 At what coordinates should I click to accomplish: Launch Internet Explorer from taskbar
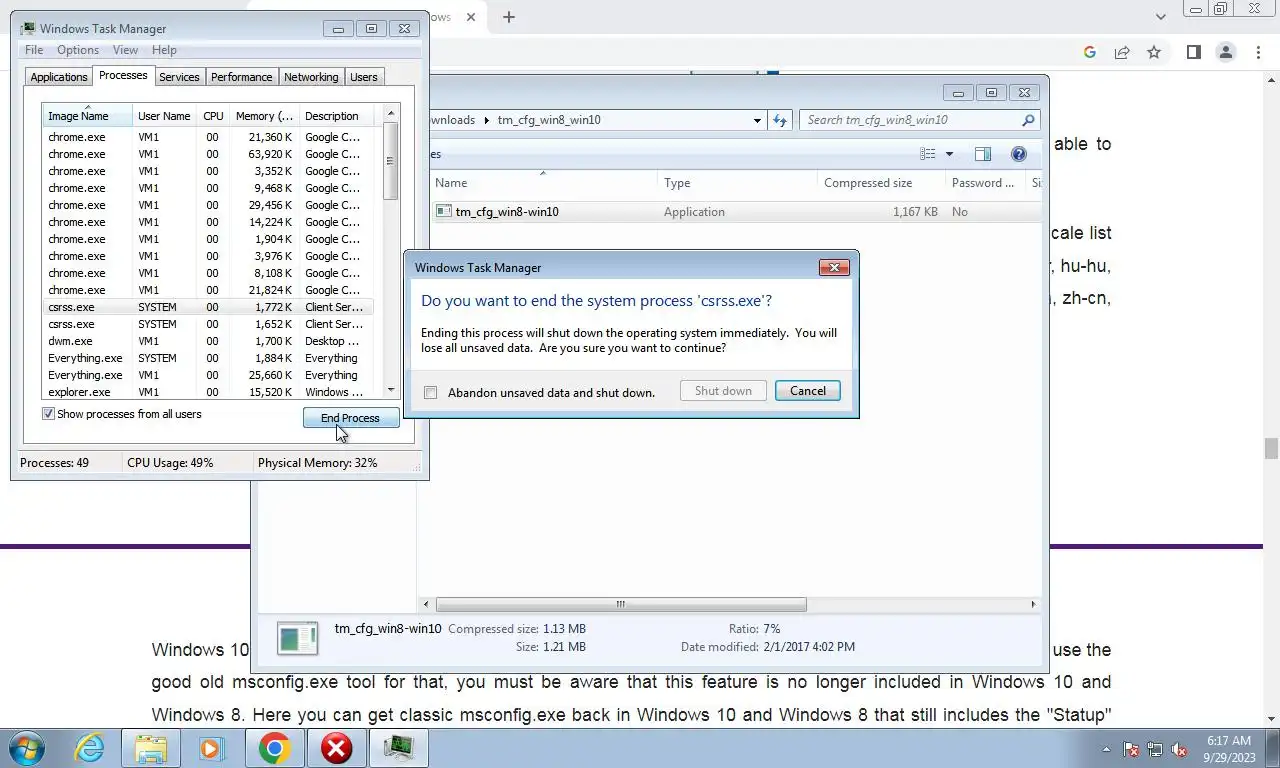tap(90, 747)
